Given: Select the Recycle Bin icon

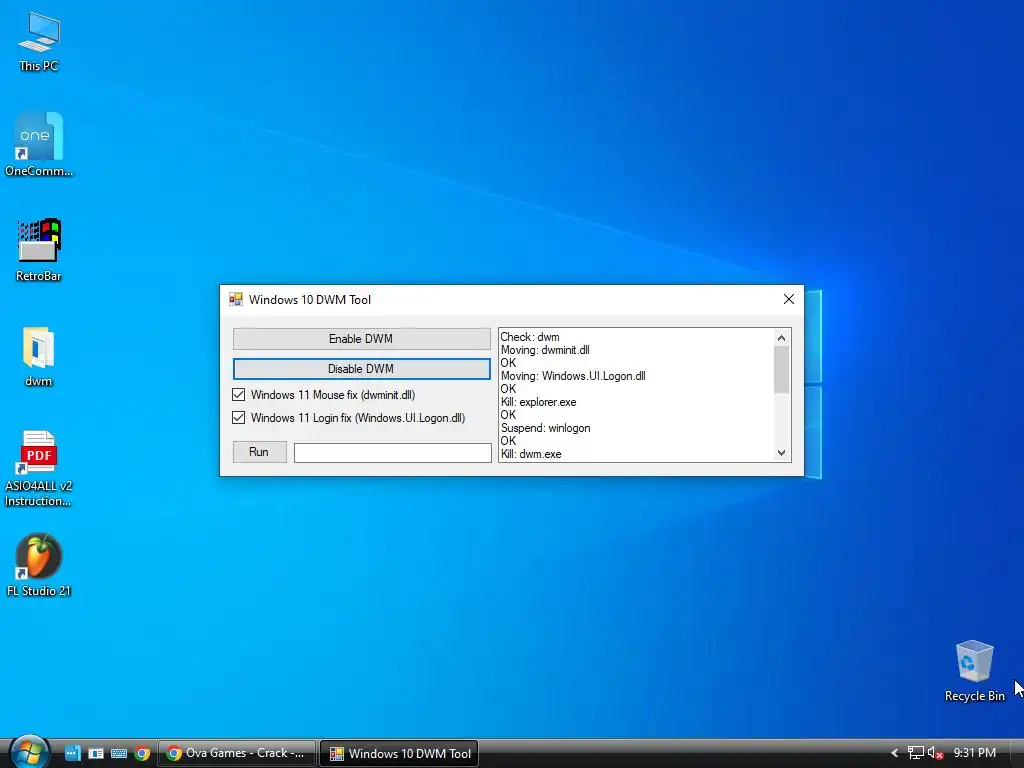Looking at the screenshot, I should [974, 671].
